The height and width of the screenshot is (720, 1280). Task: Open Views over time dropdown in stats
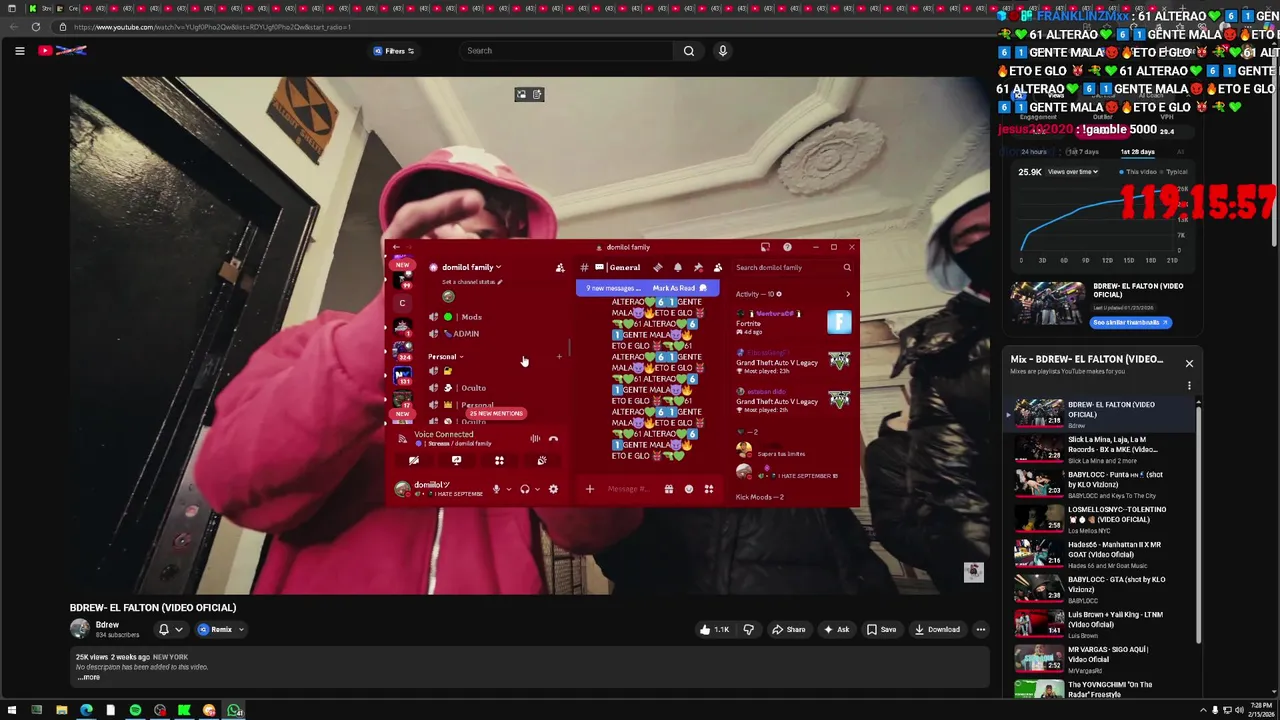click(1072, 172)
